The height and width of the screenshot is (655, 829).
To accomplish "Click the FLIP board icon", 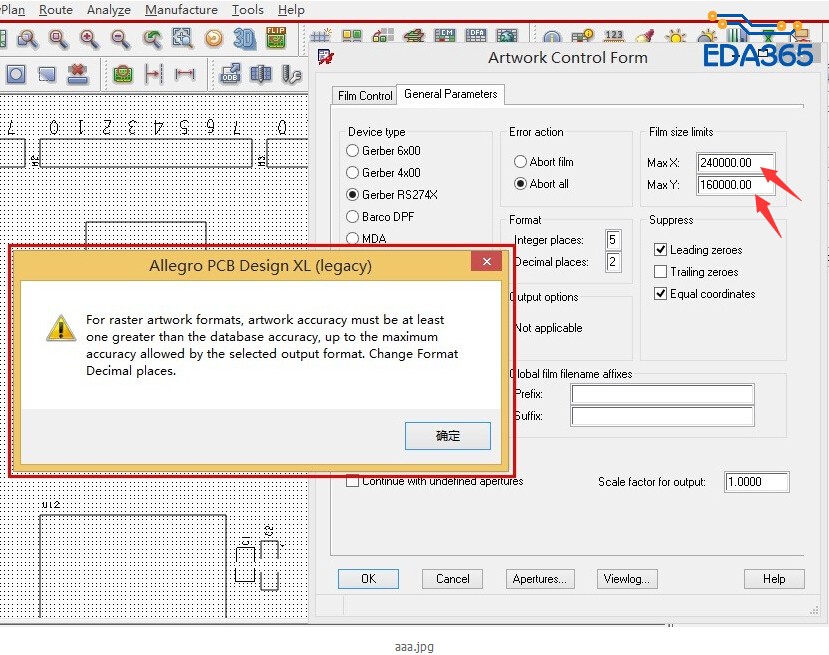I will click(276, 38).
